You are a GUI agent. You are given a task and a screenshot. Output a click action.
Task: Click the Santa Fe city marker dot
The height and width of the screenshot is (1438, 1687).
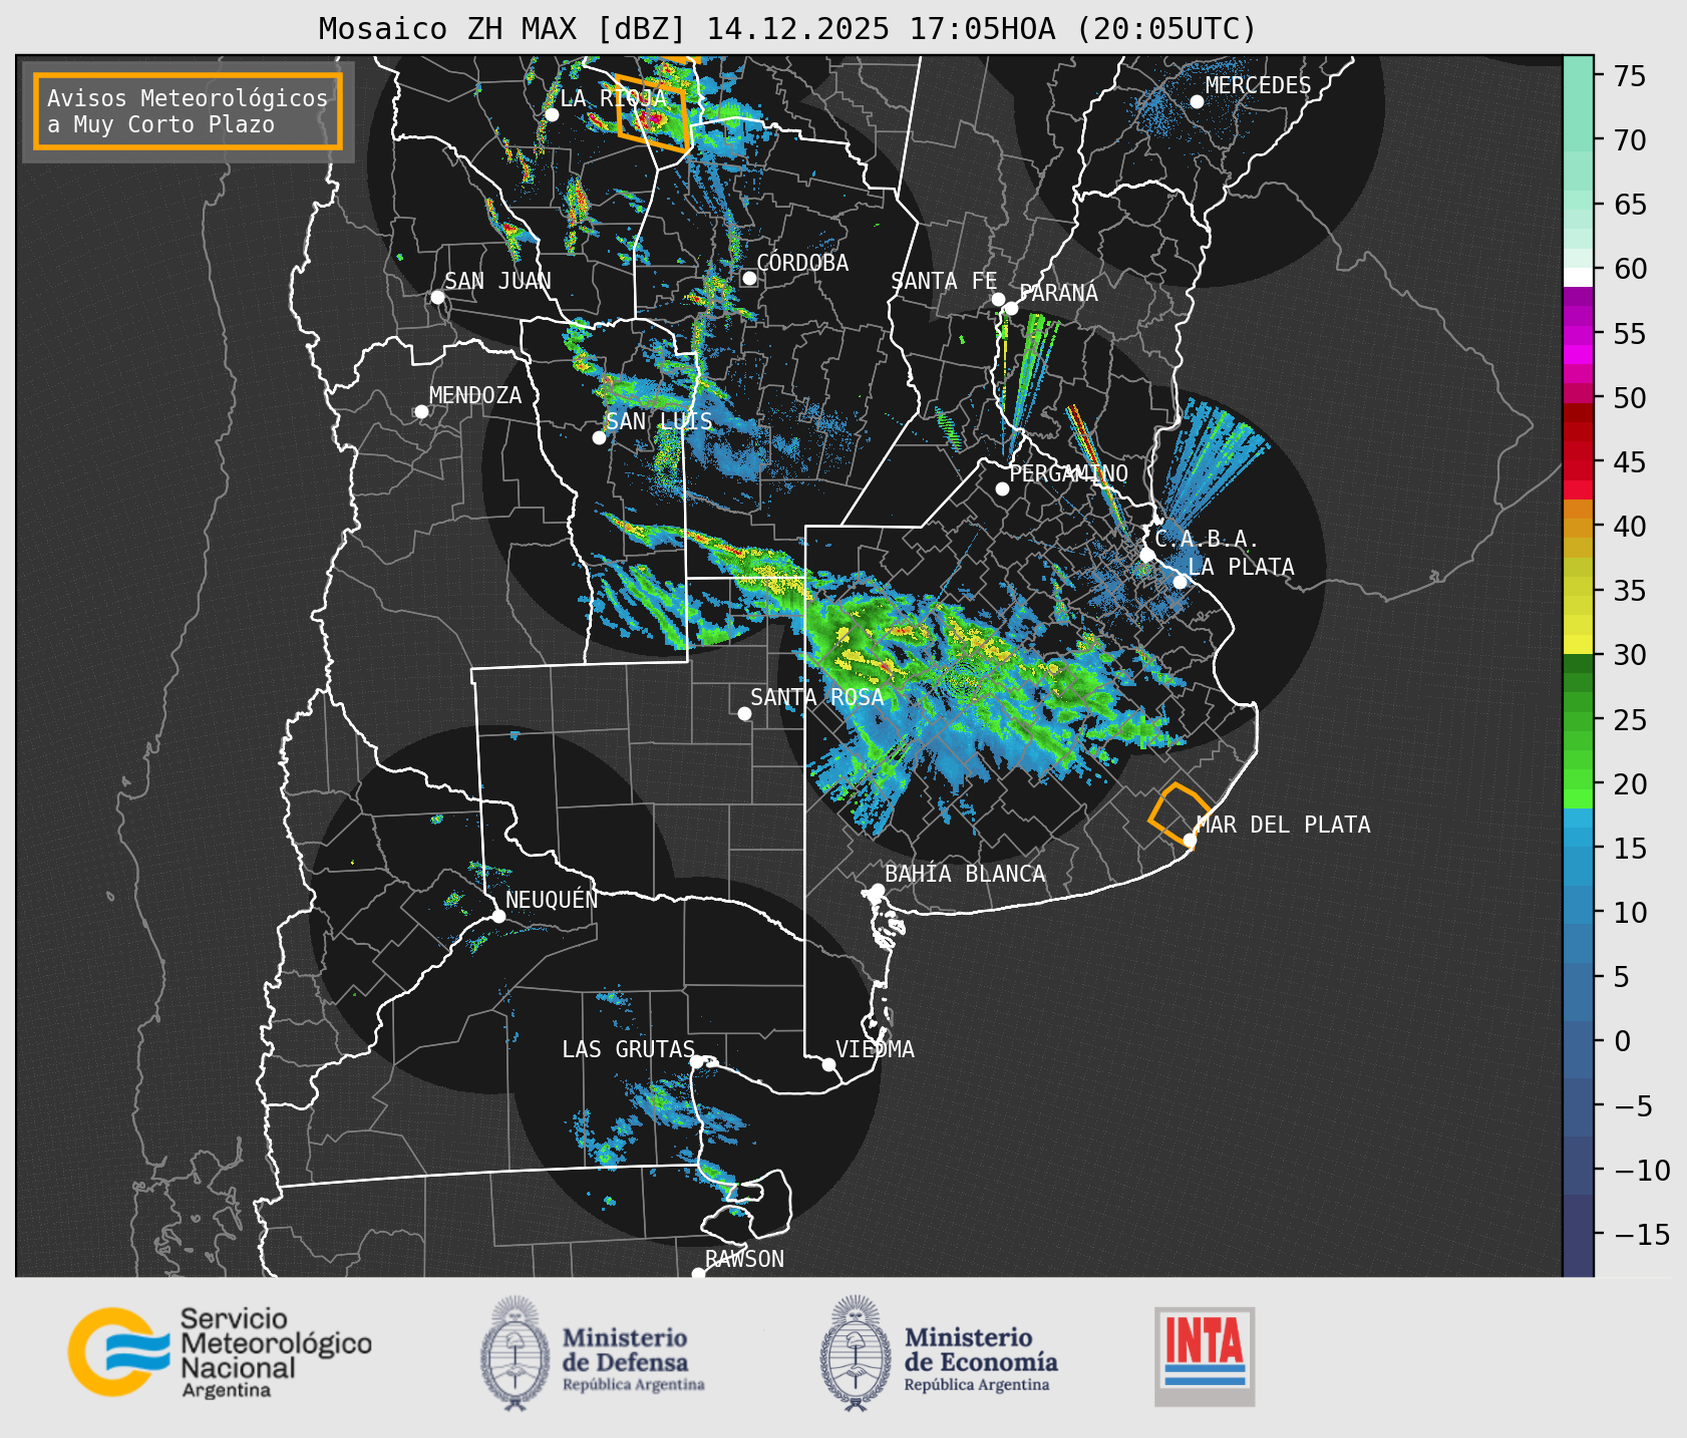click(x=998, y=299)
